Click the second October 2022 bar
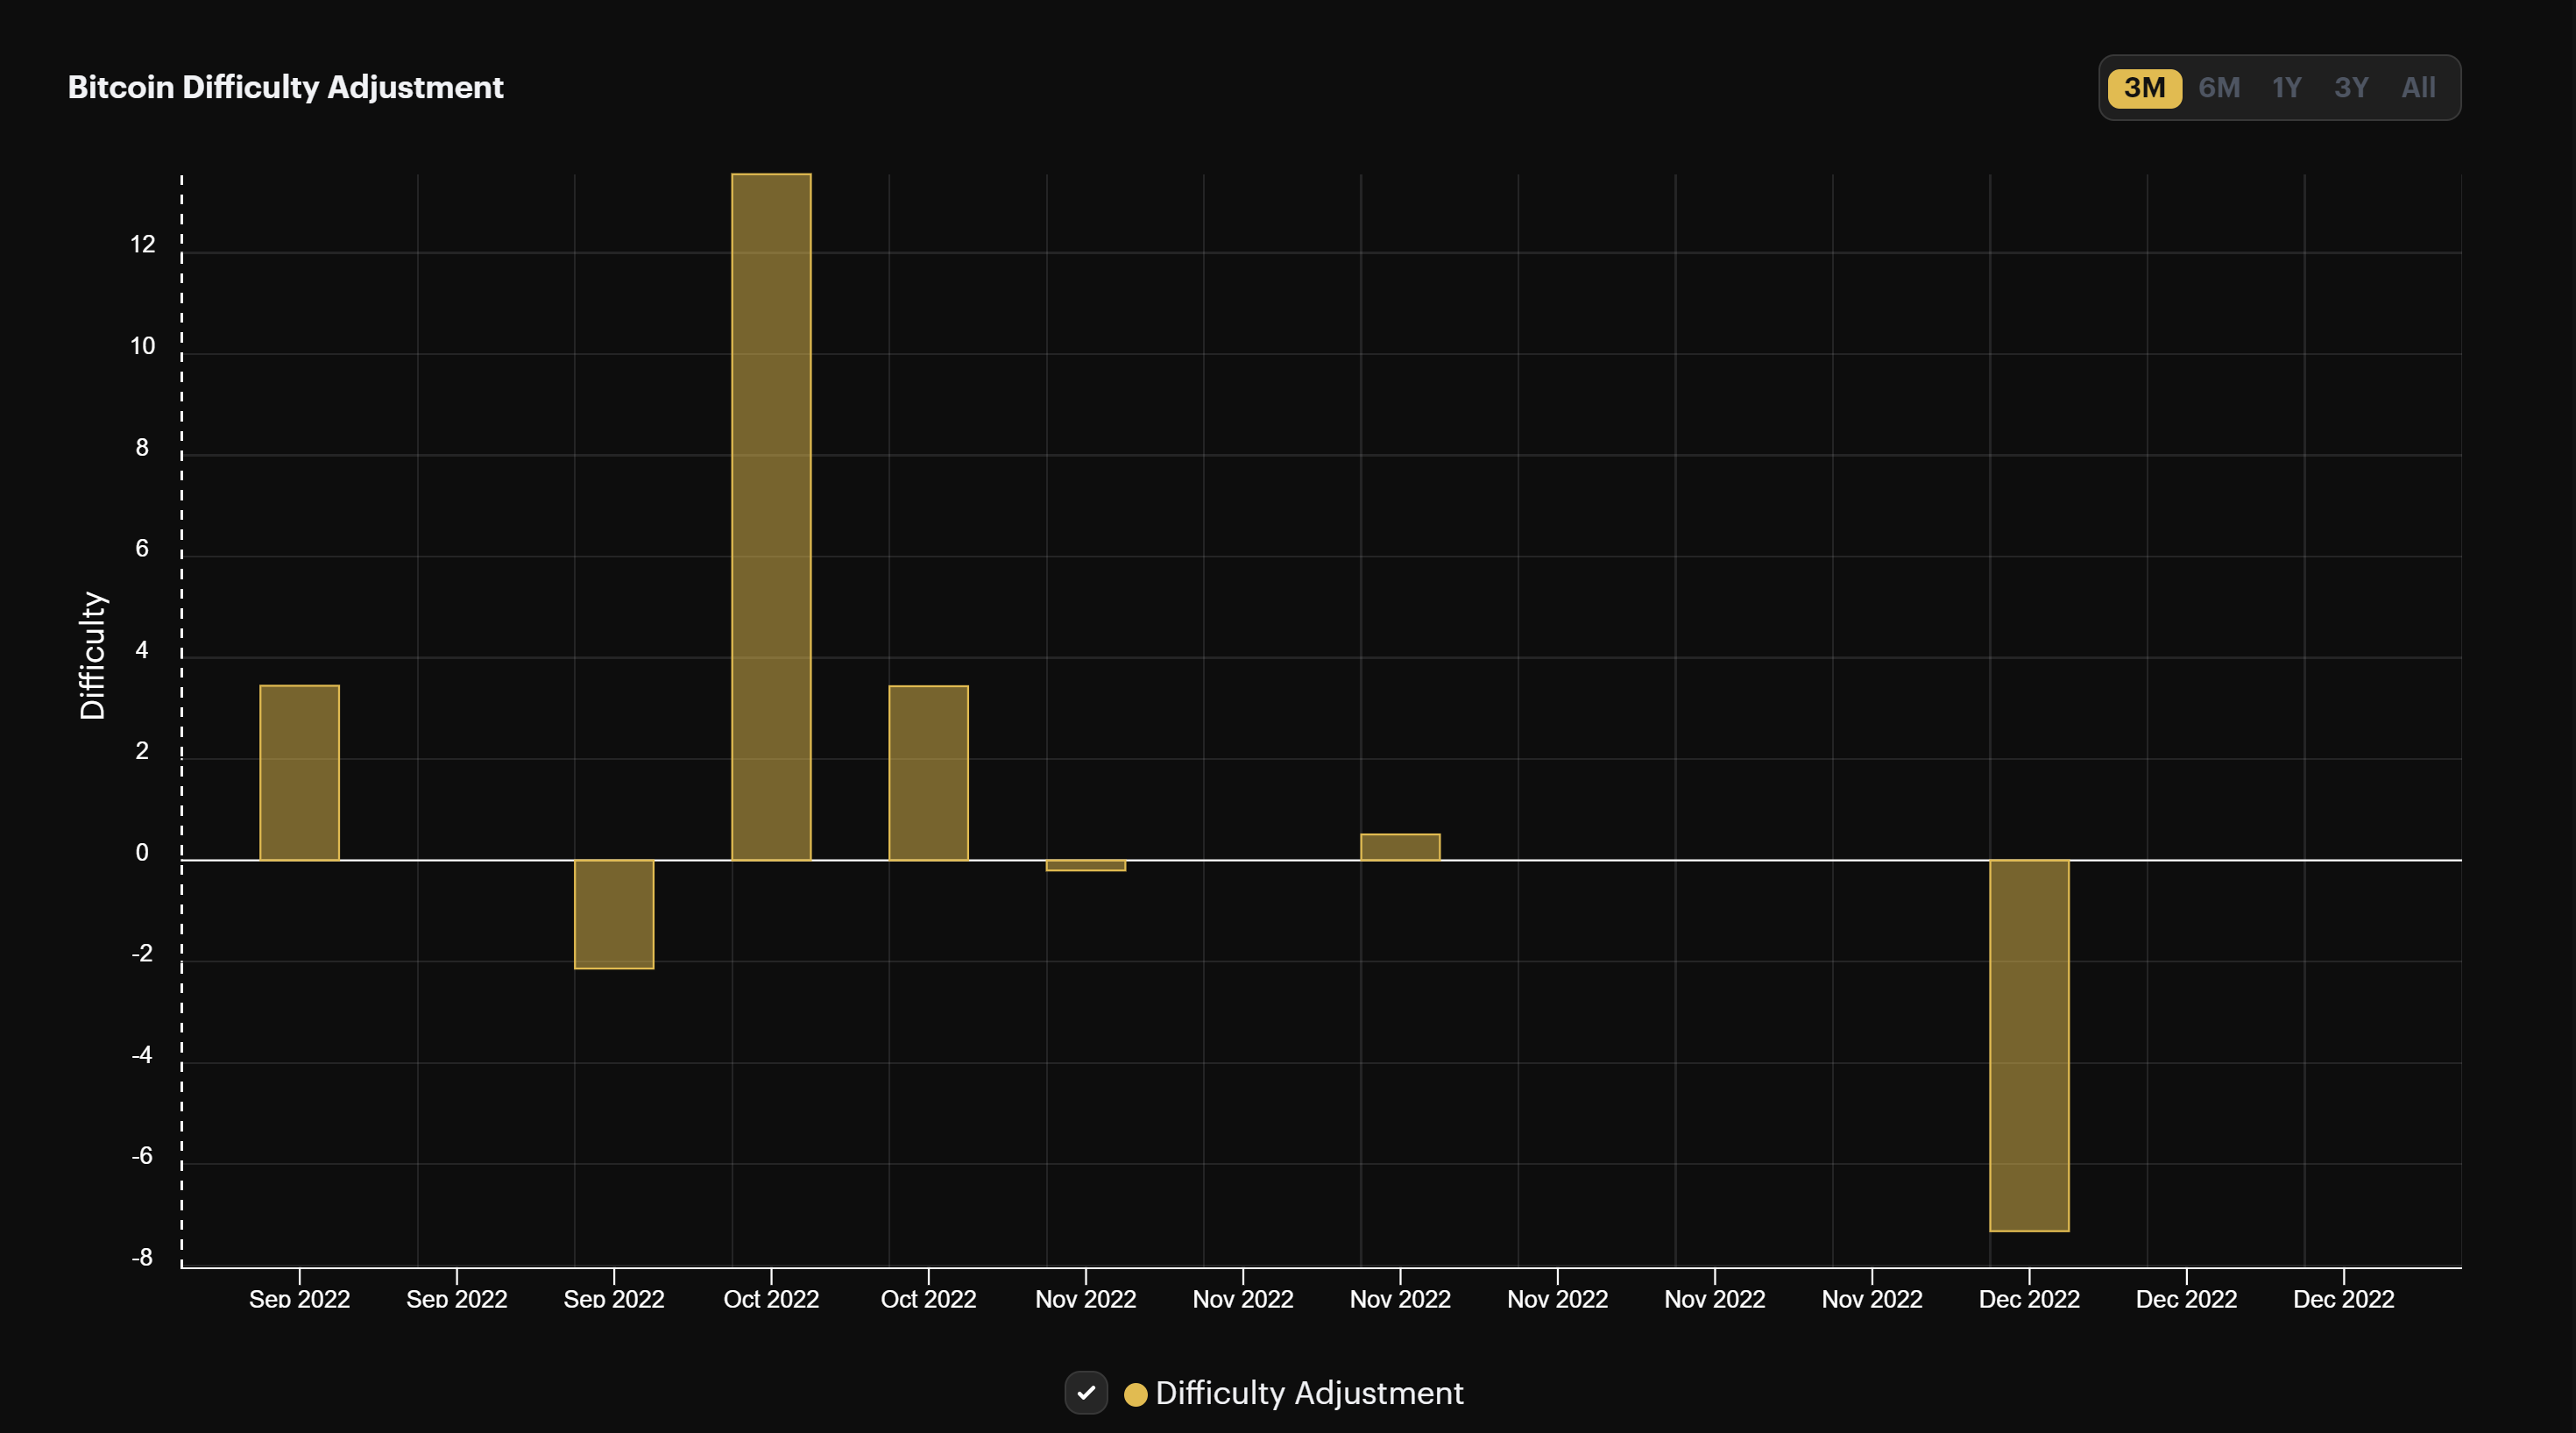Image resolution: width=2576 pixels, height=1433 pixels. pos(928,773)
